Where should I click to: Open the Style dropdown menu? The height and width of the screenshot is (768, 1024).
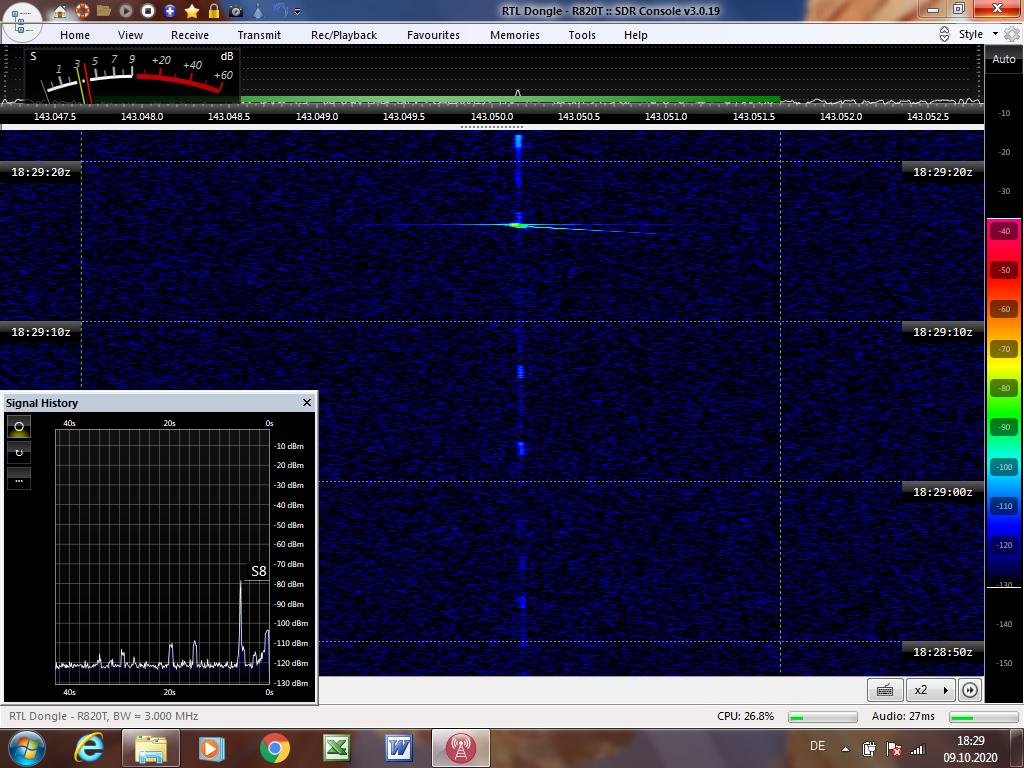coord(978,34)
